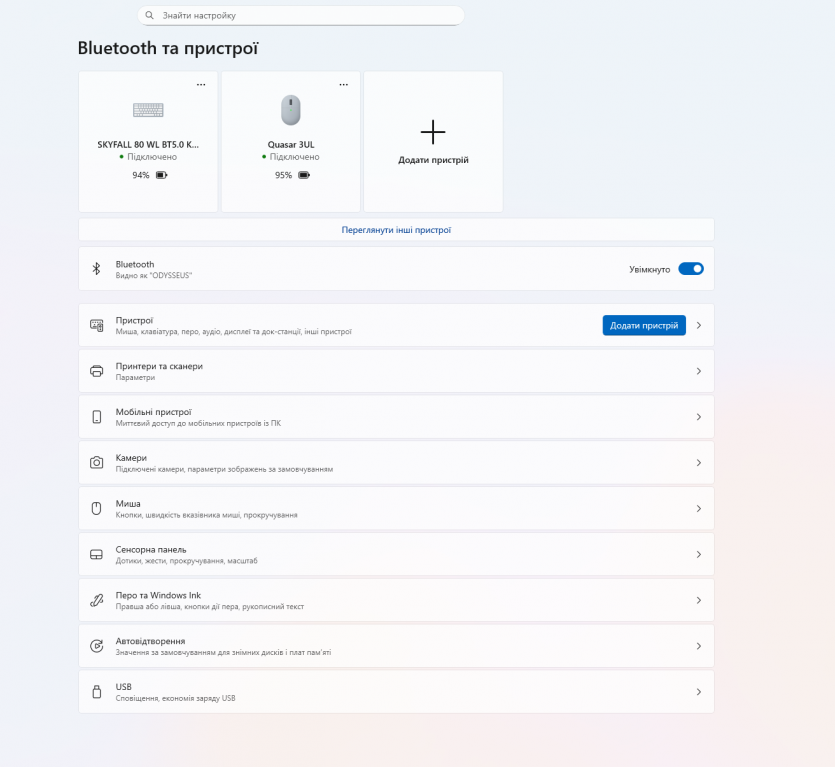This screenshot has width=835, height=767.
Task: Click Переглянути інші пристрої link
Action: (396, 230)
